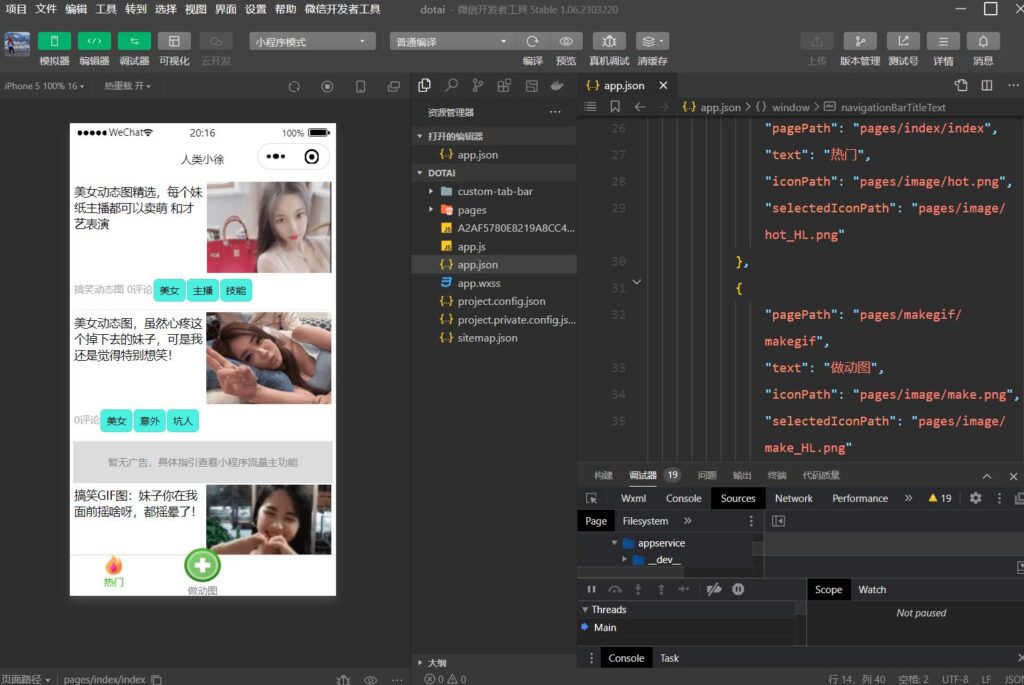1024x685 pixels.
Task: Select the element inspector arrow icon
Action: point(592,498)
